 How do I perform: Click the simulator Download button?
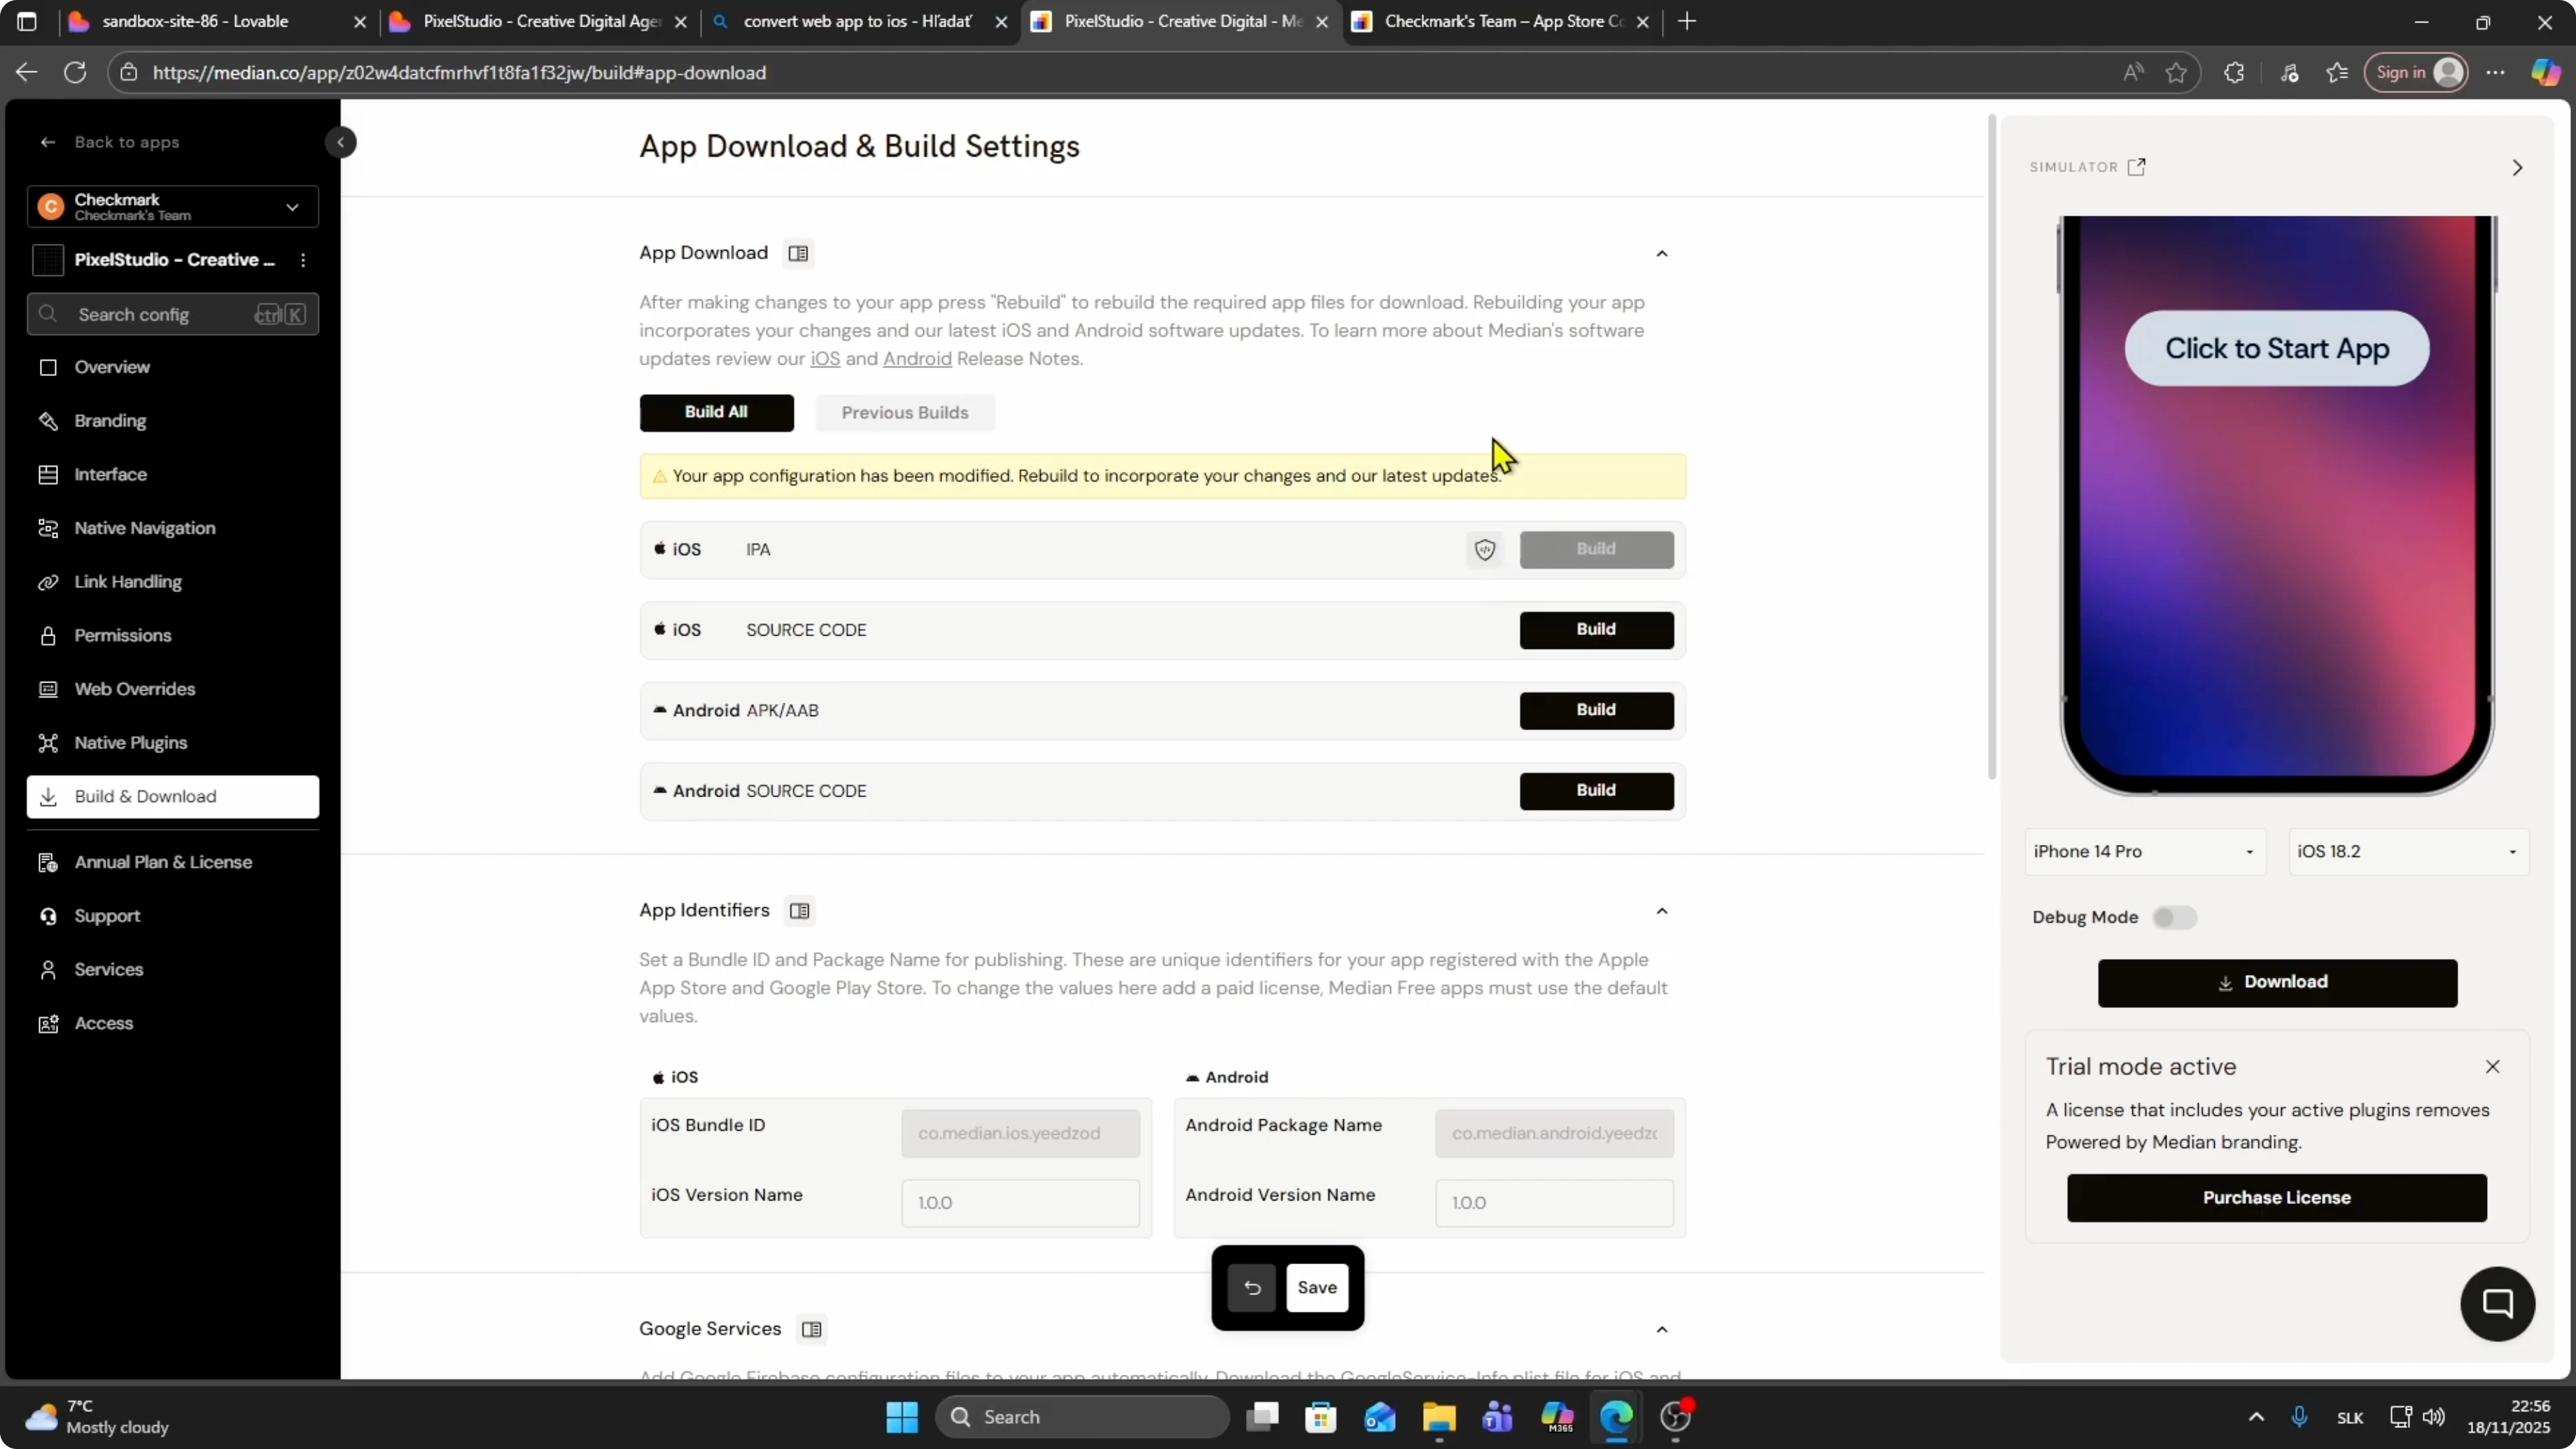[x=2277, y=983]
